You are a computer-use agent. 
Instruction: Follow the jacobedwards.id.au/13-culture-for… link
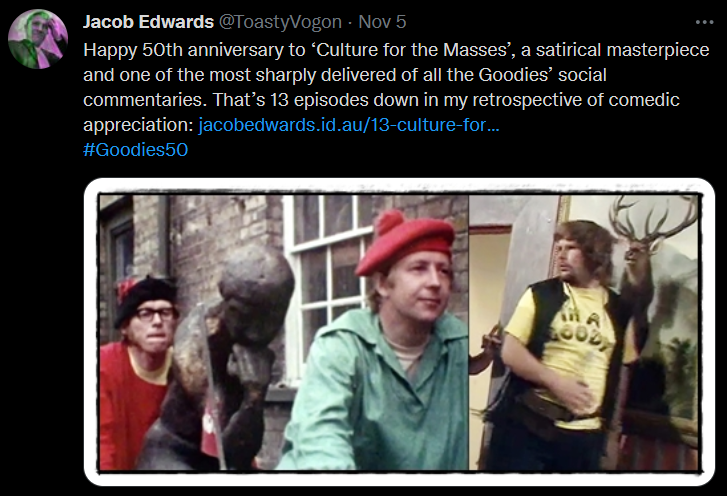(349, 125)
